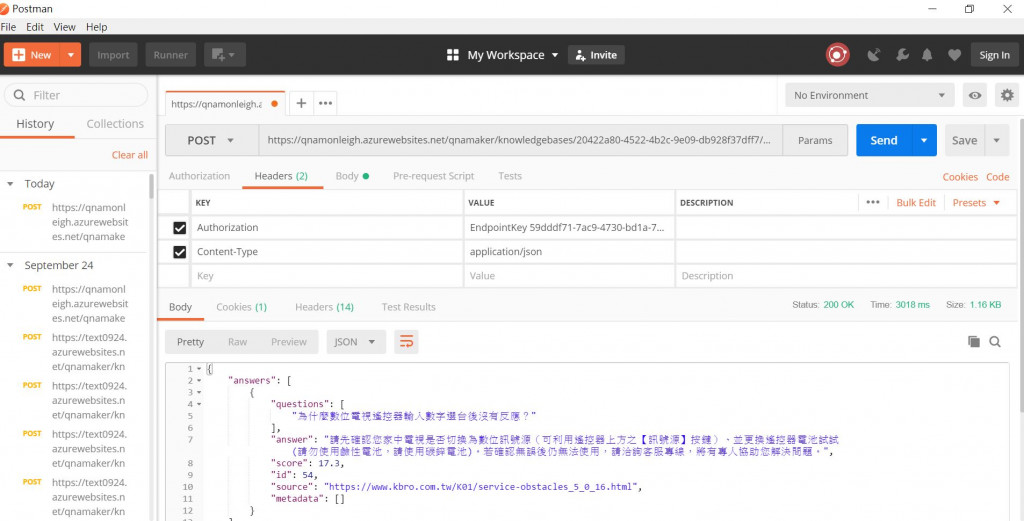
Task: Open the File menu
Action: pos(8,27)
